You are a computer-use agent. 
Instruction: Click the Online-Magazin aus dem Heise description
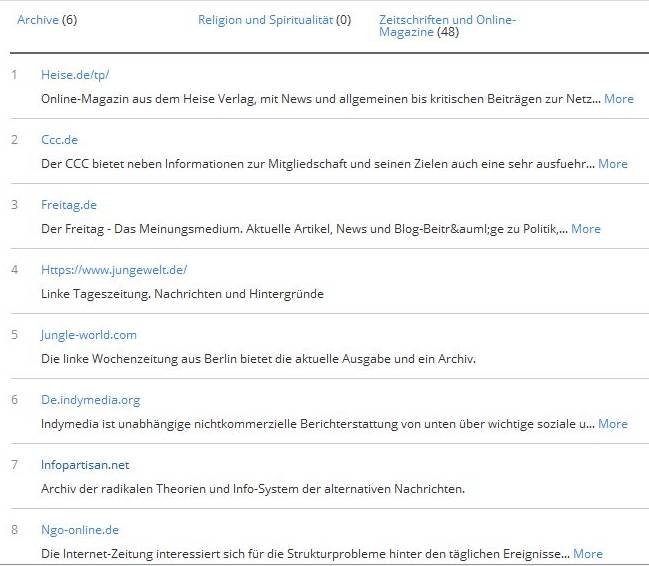tap(321, 99)
